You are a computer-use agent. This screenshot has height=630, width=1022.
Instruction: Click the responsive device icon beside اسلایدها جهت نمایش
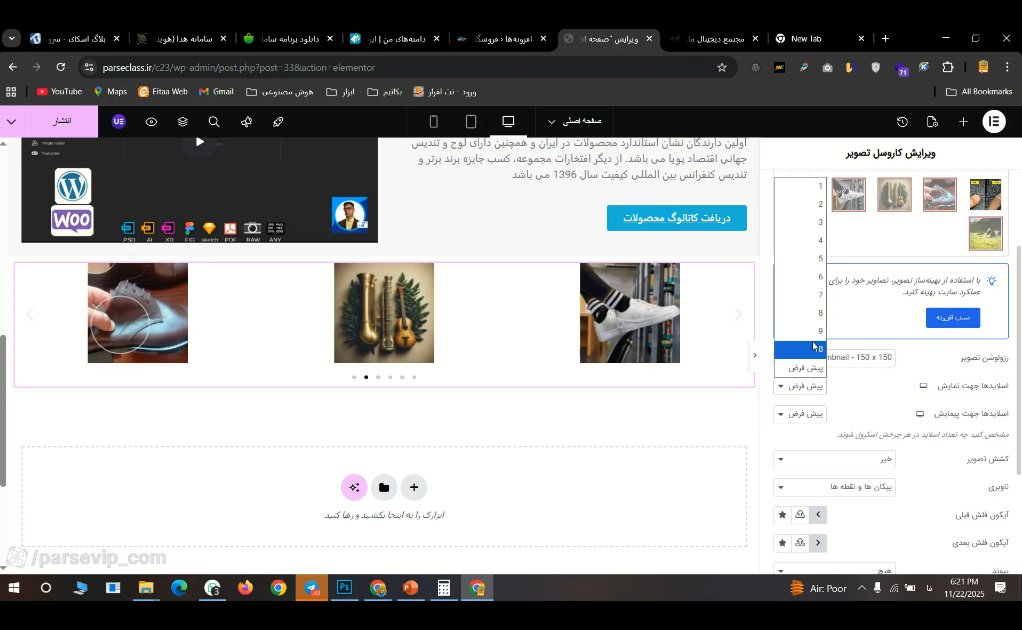click(x=923, y=386)
